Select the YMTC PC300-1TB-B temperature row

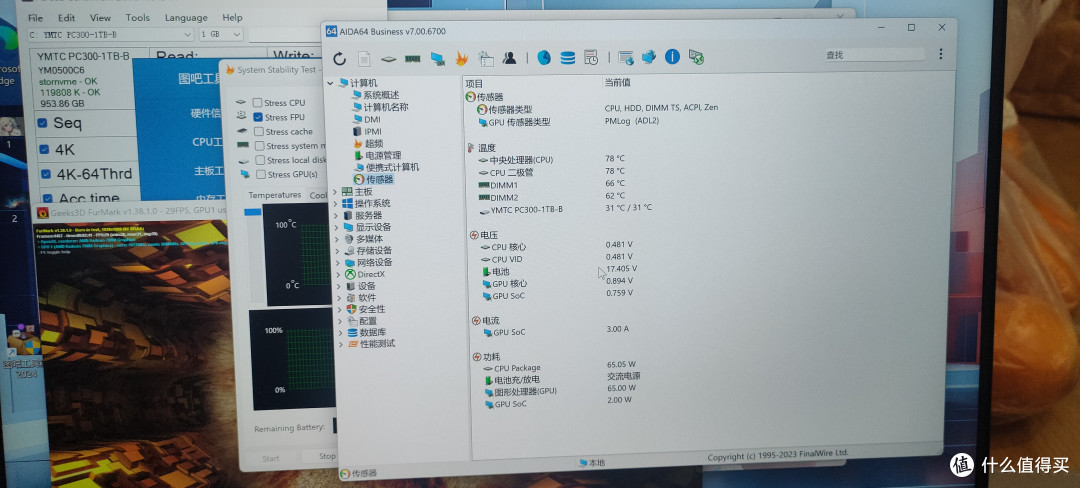pyautogui.click(x=527, y=209)
